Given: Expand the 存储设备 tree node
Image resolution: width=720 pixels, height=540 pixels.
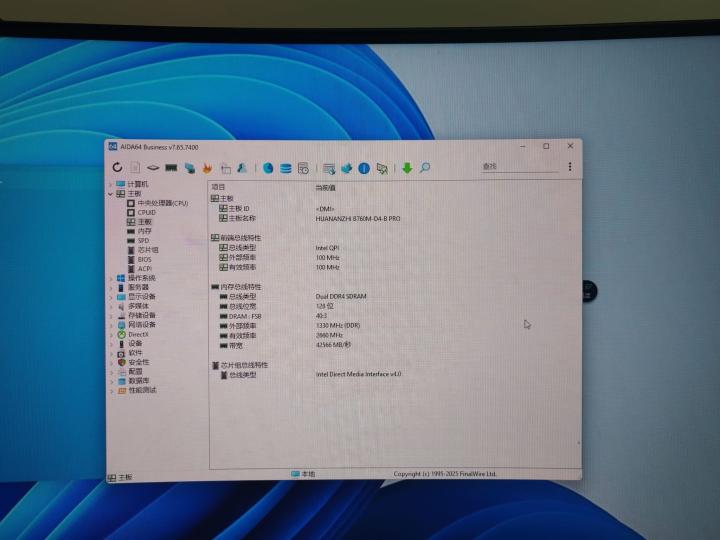Looking at the screenshot, I should click(x=111, y=316).
